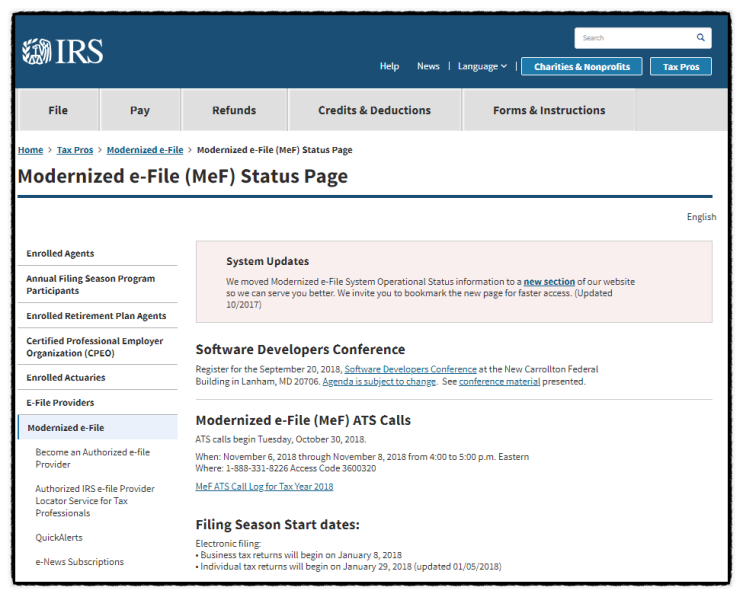Select the English language label
Viewport: 743px width, 597px height.
701,217
